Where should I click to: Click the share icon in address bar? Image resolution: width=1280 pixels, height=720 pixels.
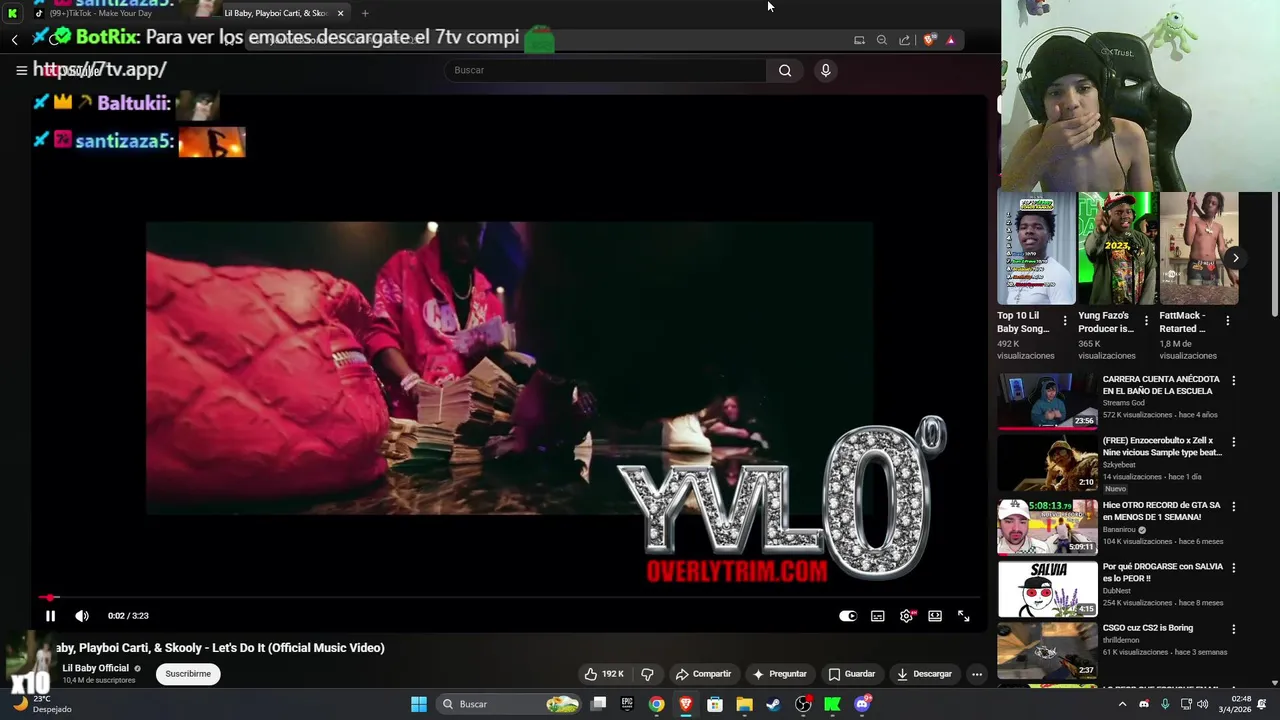905,40
